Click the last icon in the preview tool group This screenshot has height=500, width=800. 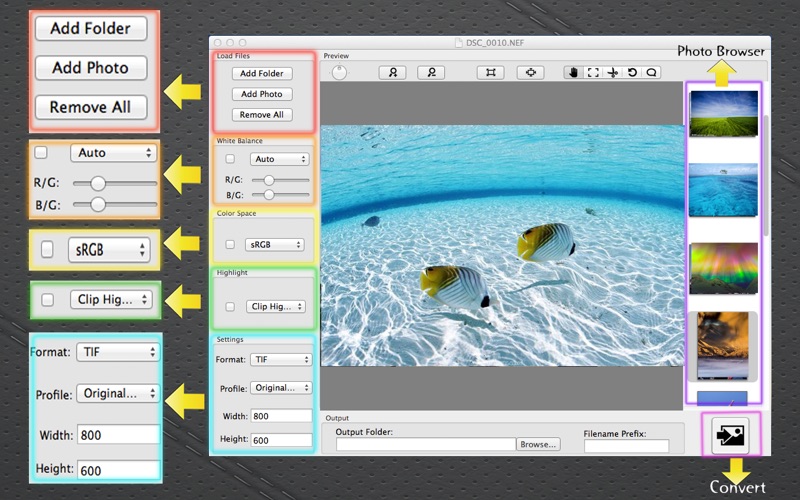652,72
